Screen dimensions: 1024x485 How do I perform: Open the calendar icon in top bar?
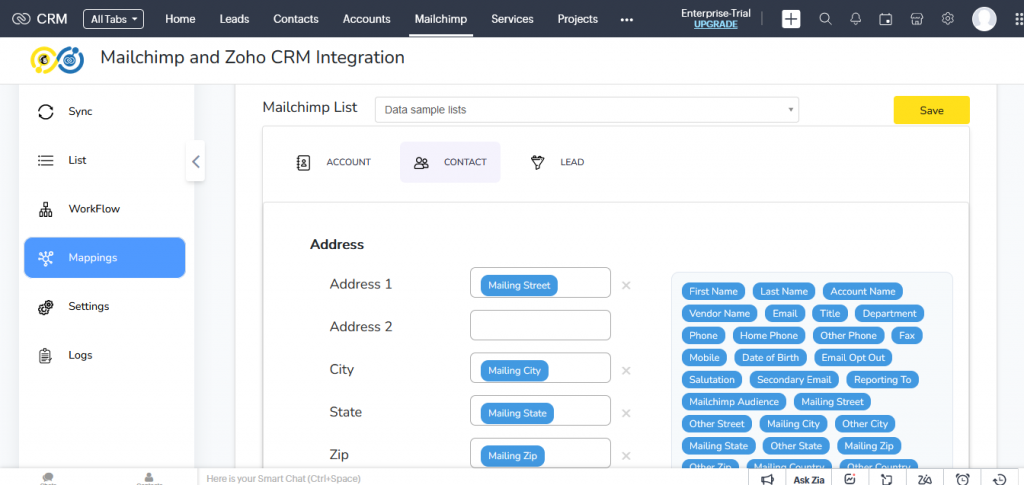pos(886,19)
